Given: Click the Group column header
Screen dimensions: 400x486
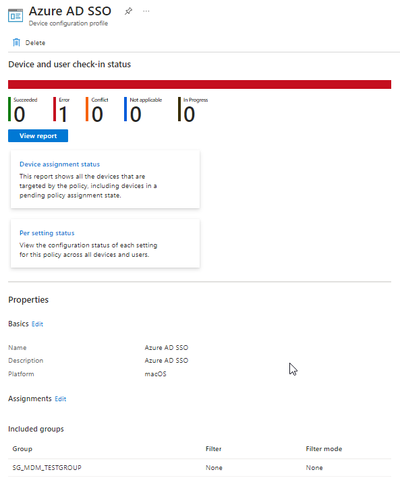Looking at the screenshot, I should coord(22,449).
